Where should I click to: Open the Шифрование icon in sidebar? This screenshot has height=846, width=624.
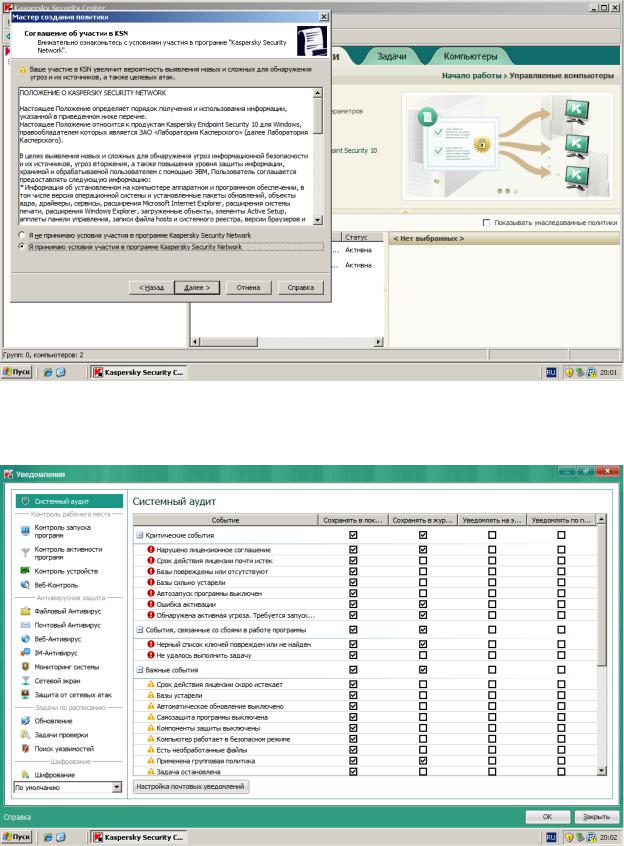coord(25,775)
